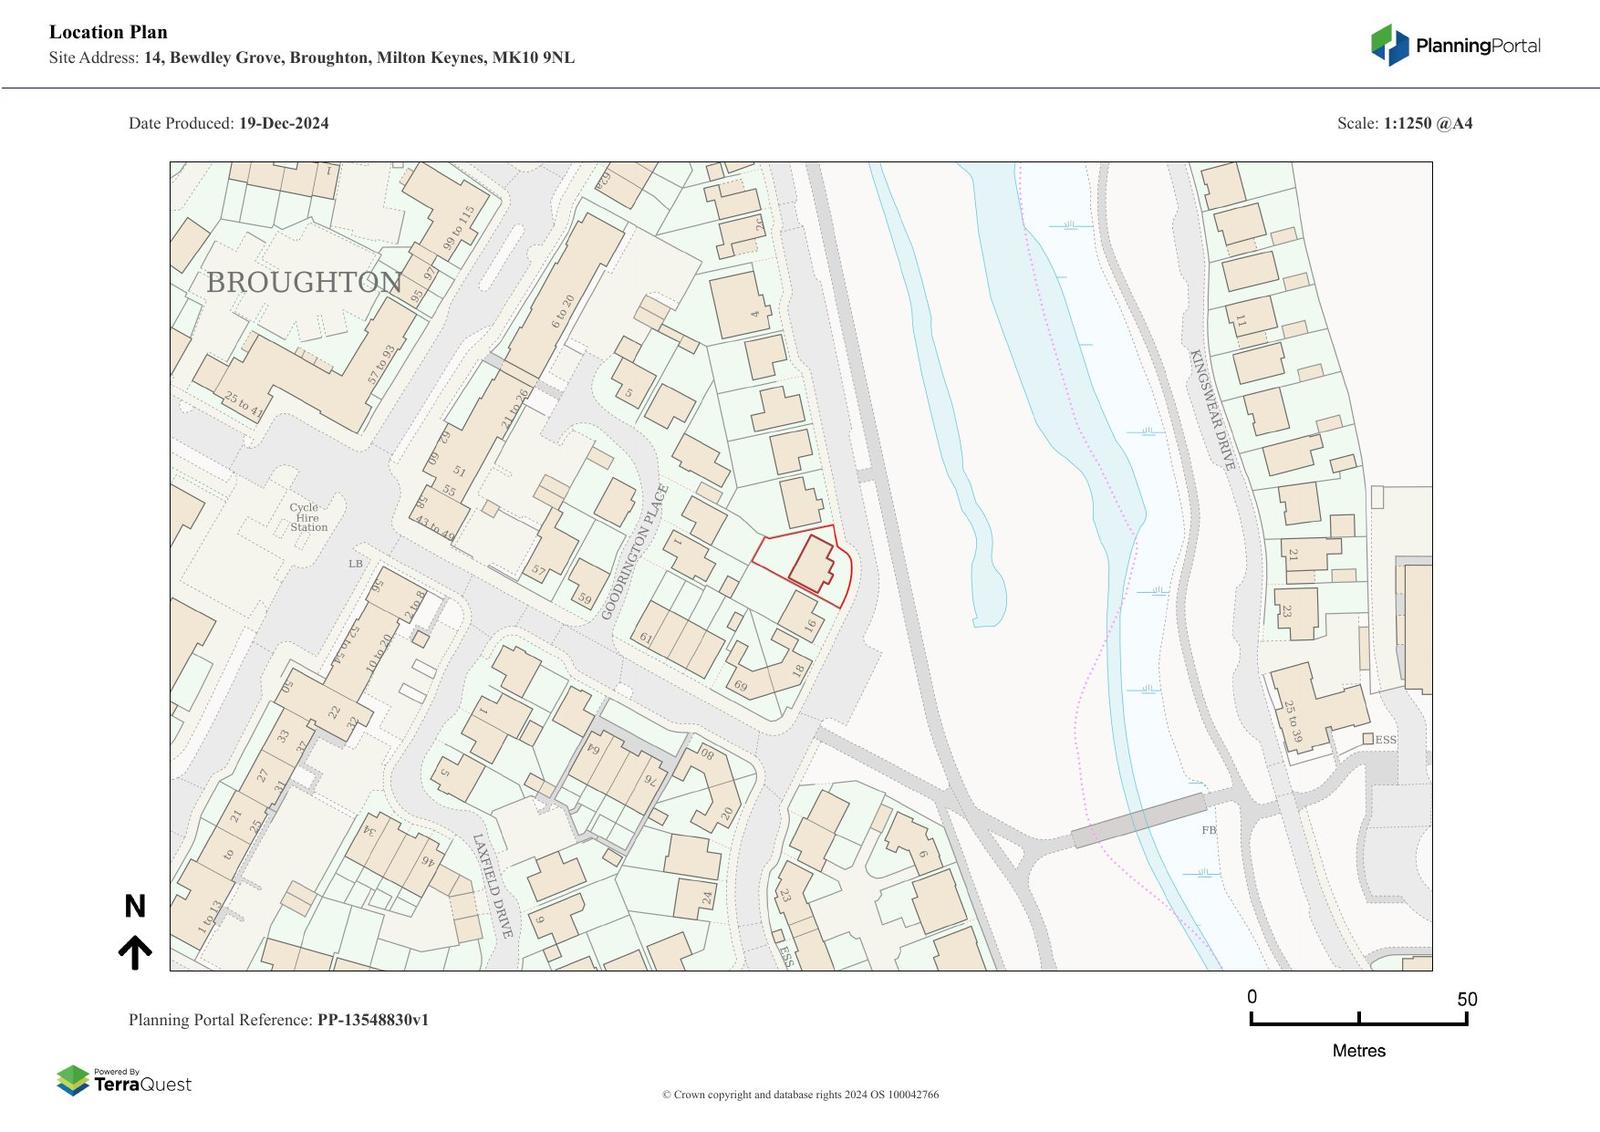Click the PlanningPortal logo icon
The image size is (1600, 1132).
pyautogui.click(x=1389, y=45)
